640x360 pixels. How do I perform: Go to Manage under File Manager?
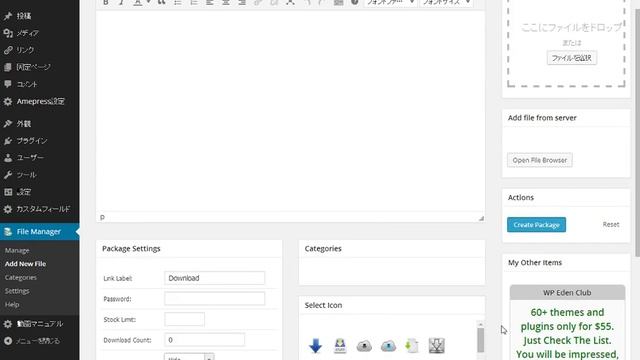tap(17, 251)
